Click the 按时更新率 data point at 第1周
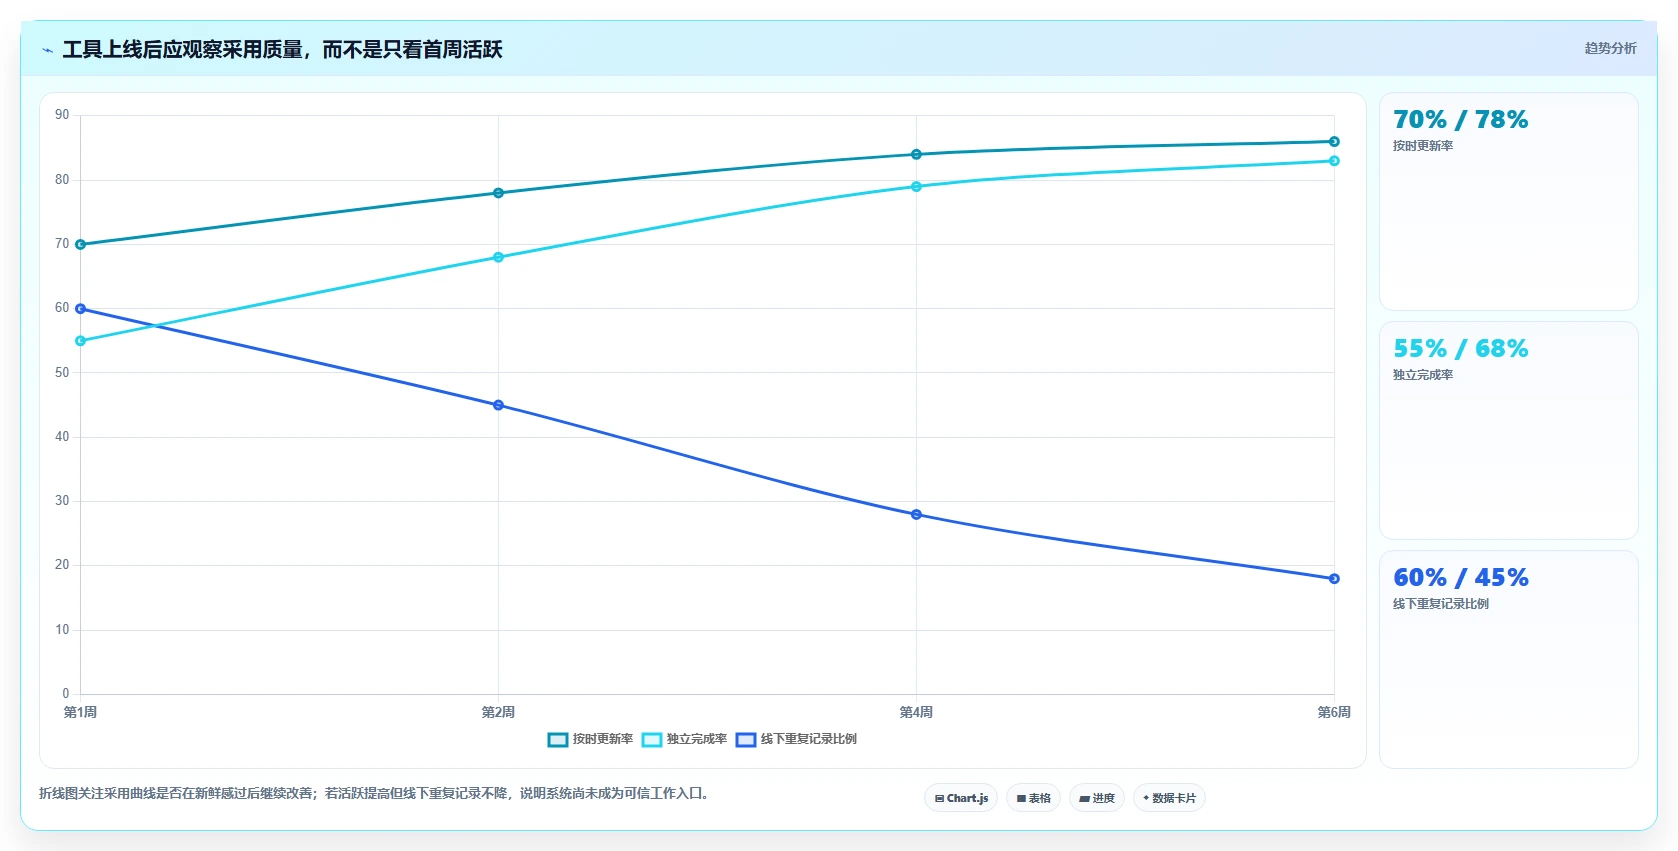The width and height of the screenshot is (1678, 851). tap(81, 244)
